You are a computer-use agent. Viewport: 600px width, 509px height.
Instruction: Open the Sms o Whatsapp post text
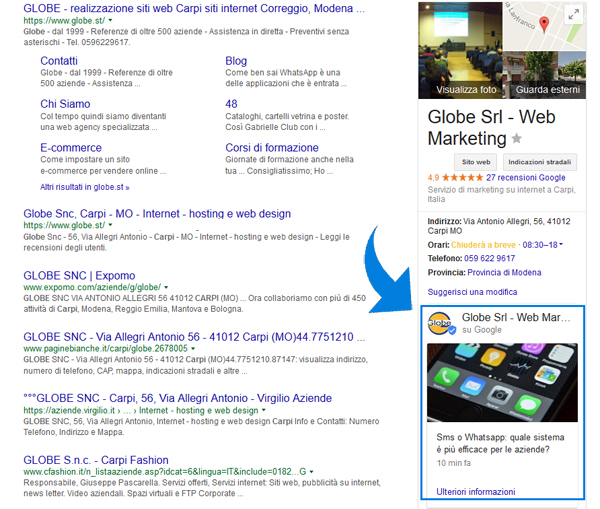click(500, 443)
